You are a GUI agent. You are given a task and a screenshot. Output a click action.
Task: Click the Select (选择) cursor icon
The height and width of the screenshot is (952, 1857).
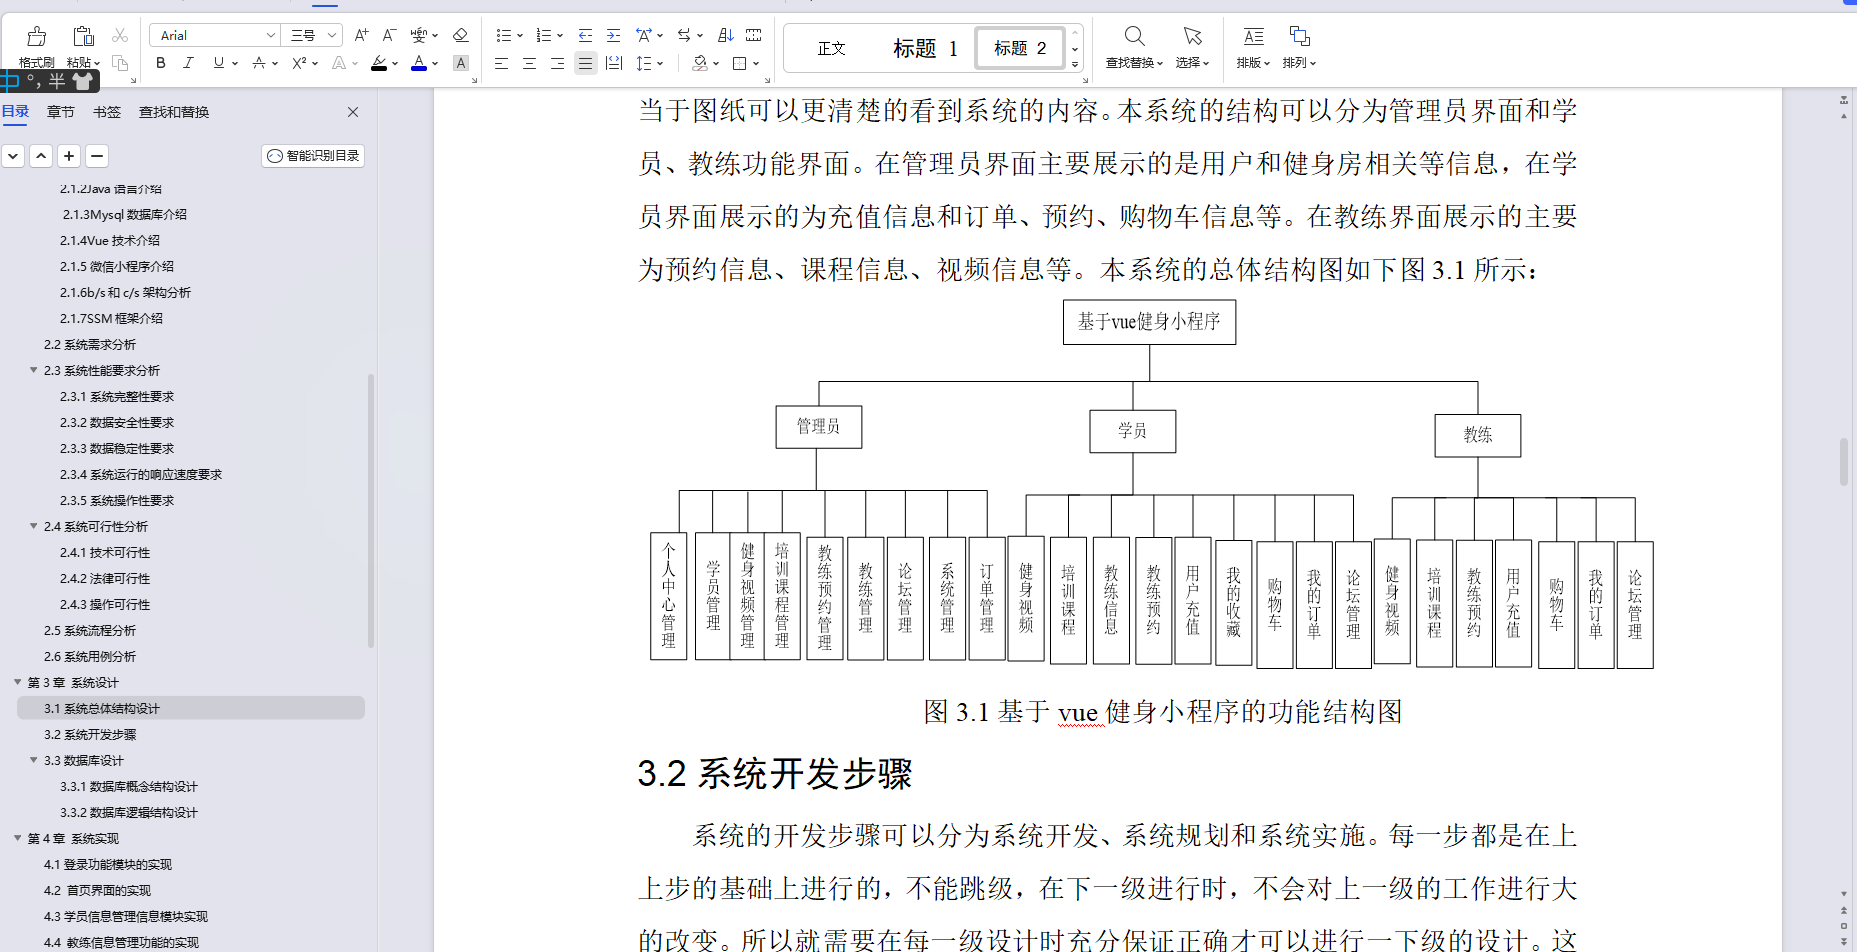click(1192, 37)
